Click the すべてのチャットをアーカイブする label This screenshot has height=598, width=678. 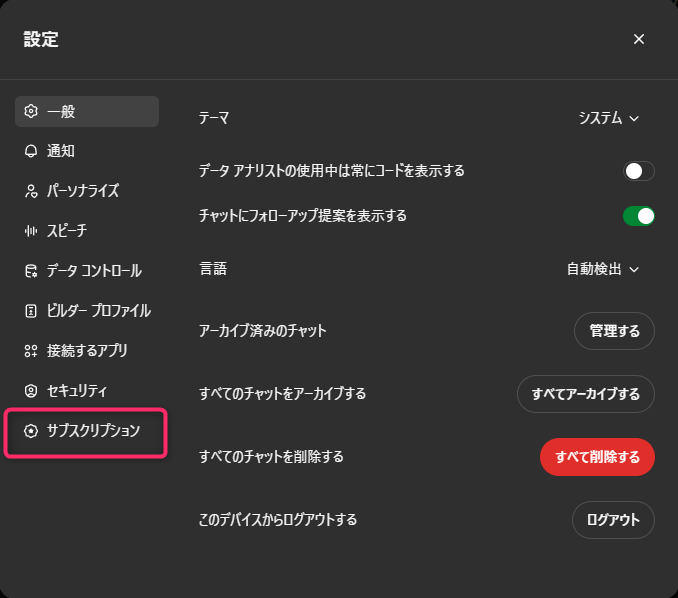click(282, 394)
